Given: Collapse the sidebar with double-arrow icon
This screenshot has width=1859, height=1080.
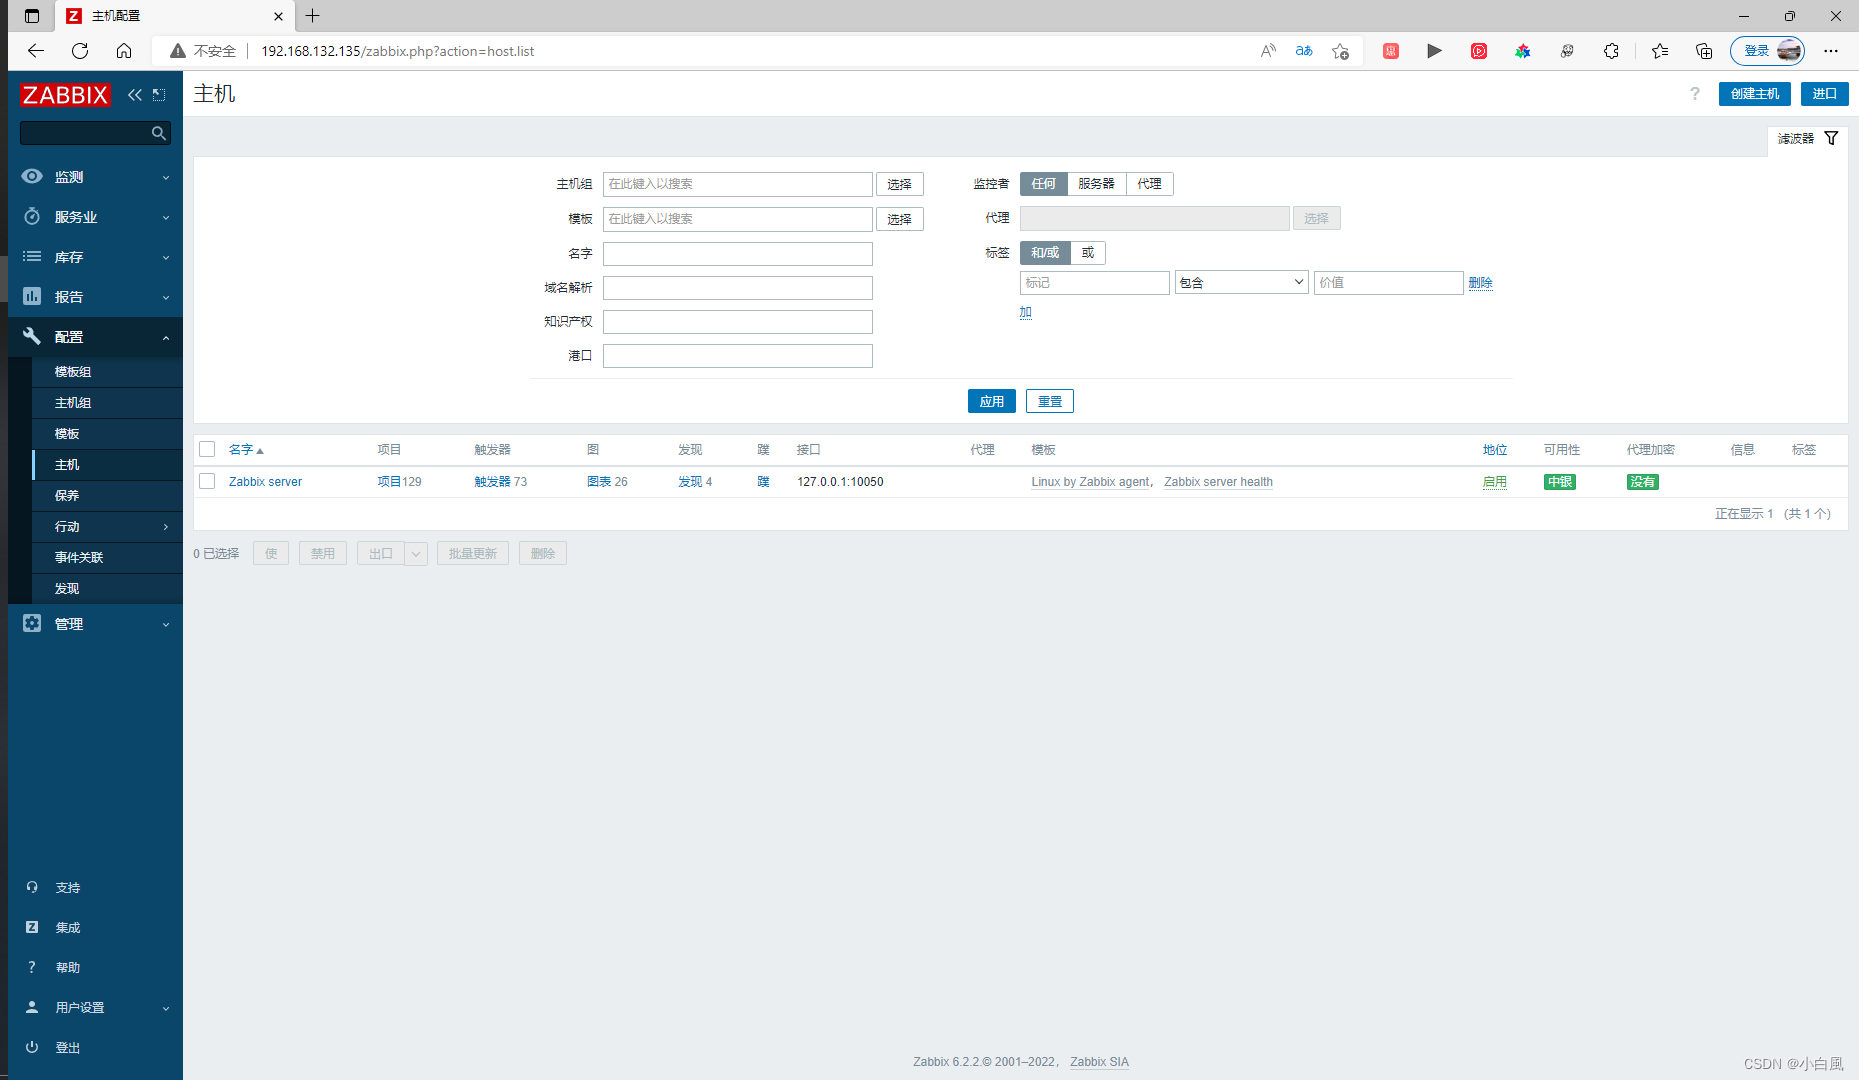Looking at the screenshot, I should [135, 95].
